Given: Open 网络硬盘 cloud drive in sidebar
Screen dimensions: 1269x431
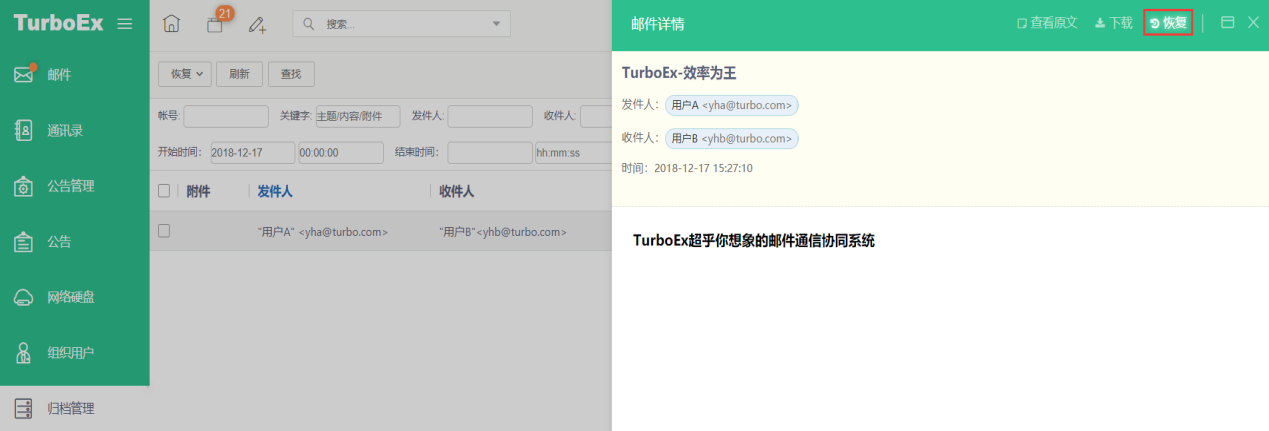Looking at the screenshot, I should (x=75, y=297).
